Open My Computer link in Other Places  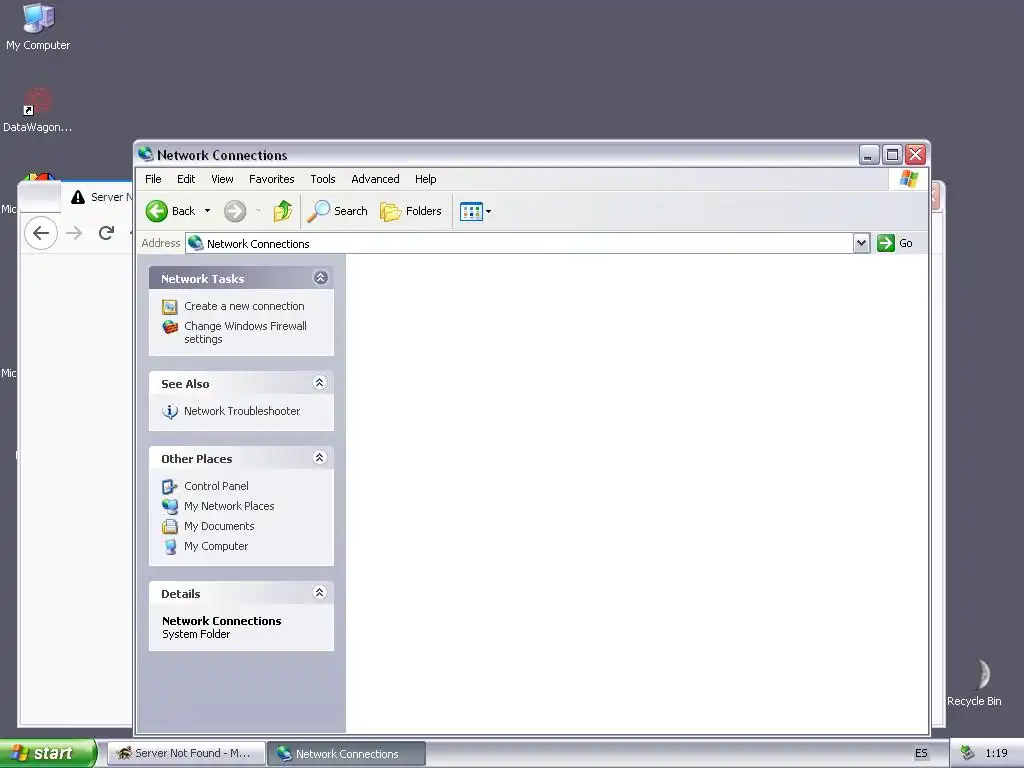tap(216, 547)
